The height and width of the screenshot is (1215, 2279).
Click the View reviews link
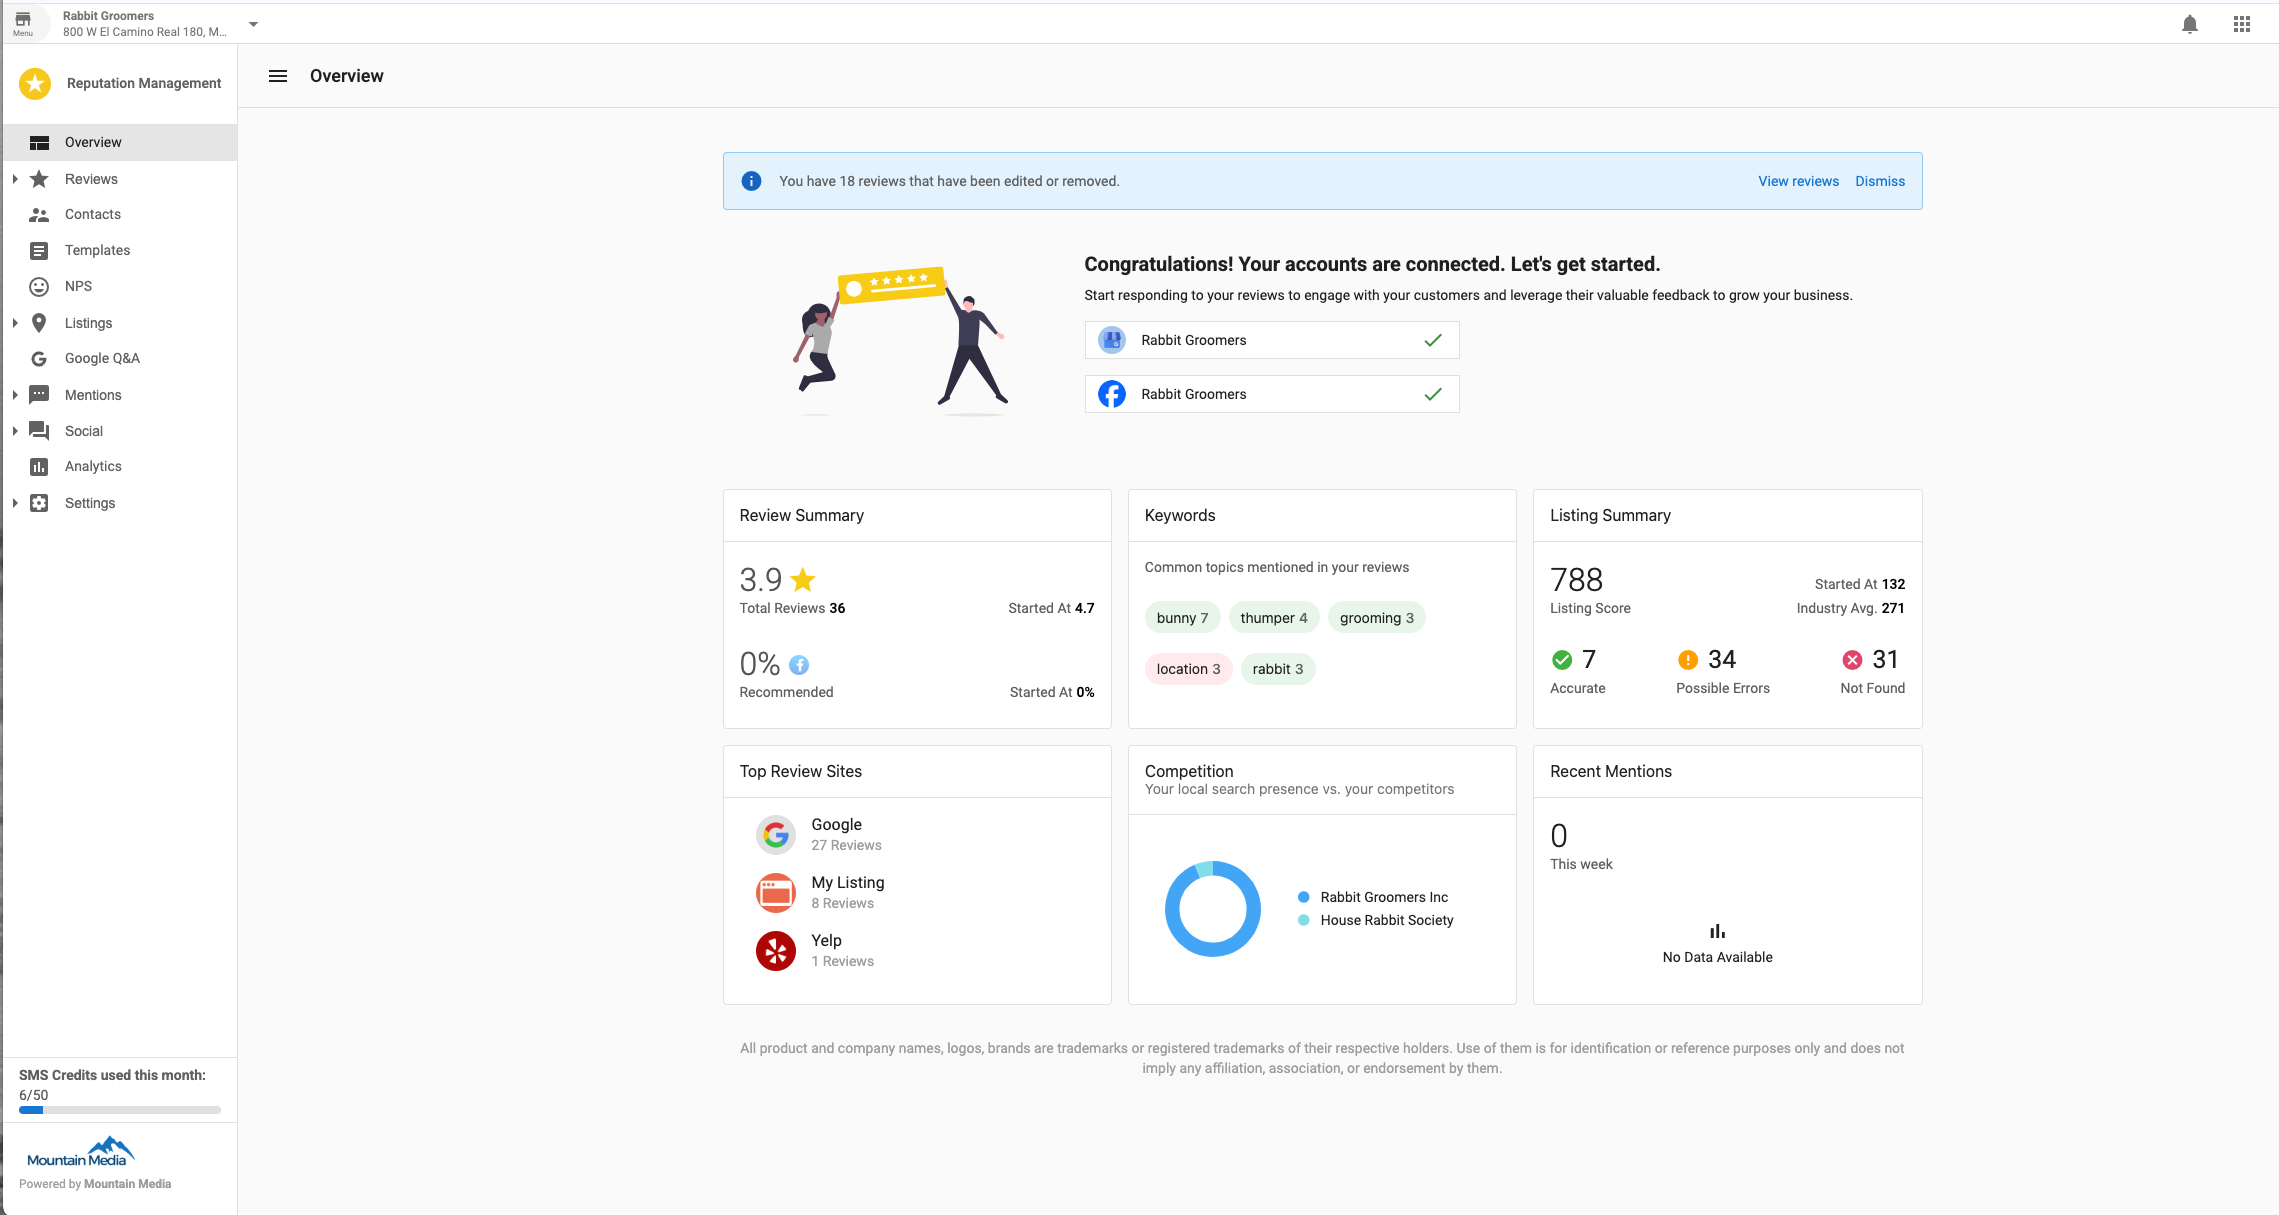tap(1797, 181)
